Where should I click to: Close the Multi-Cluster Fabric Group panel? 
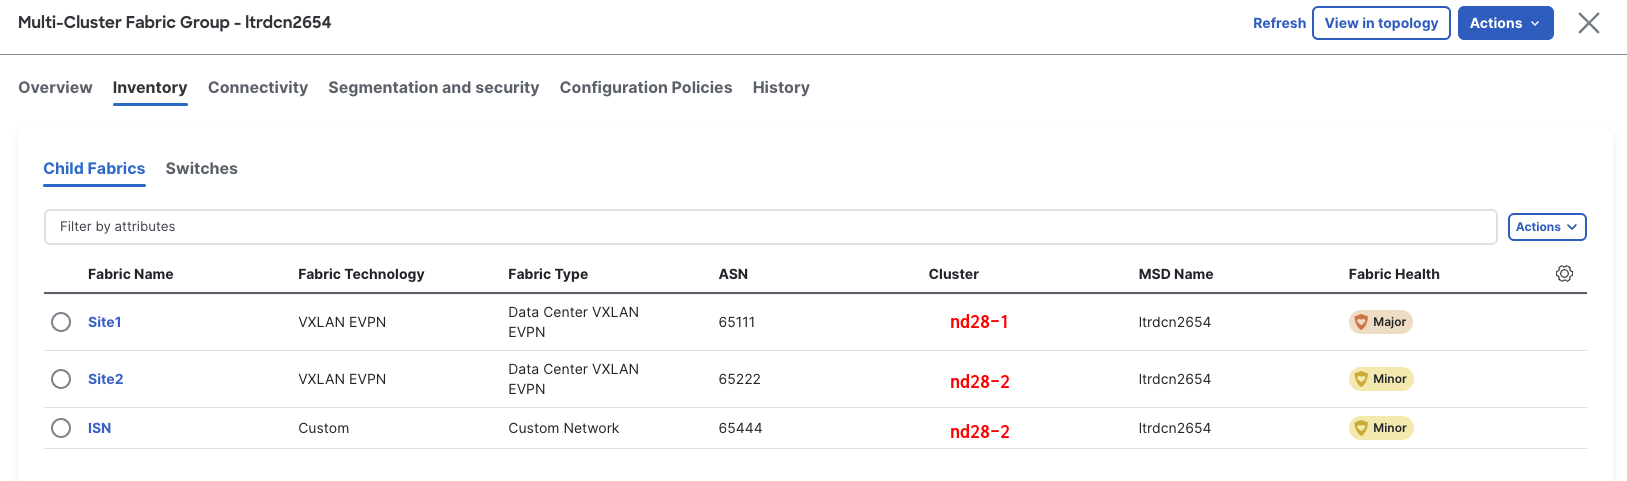click(1588, 23)
